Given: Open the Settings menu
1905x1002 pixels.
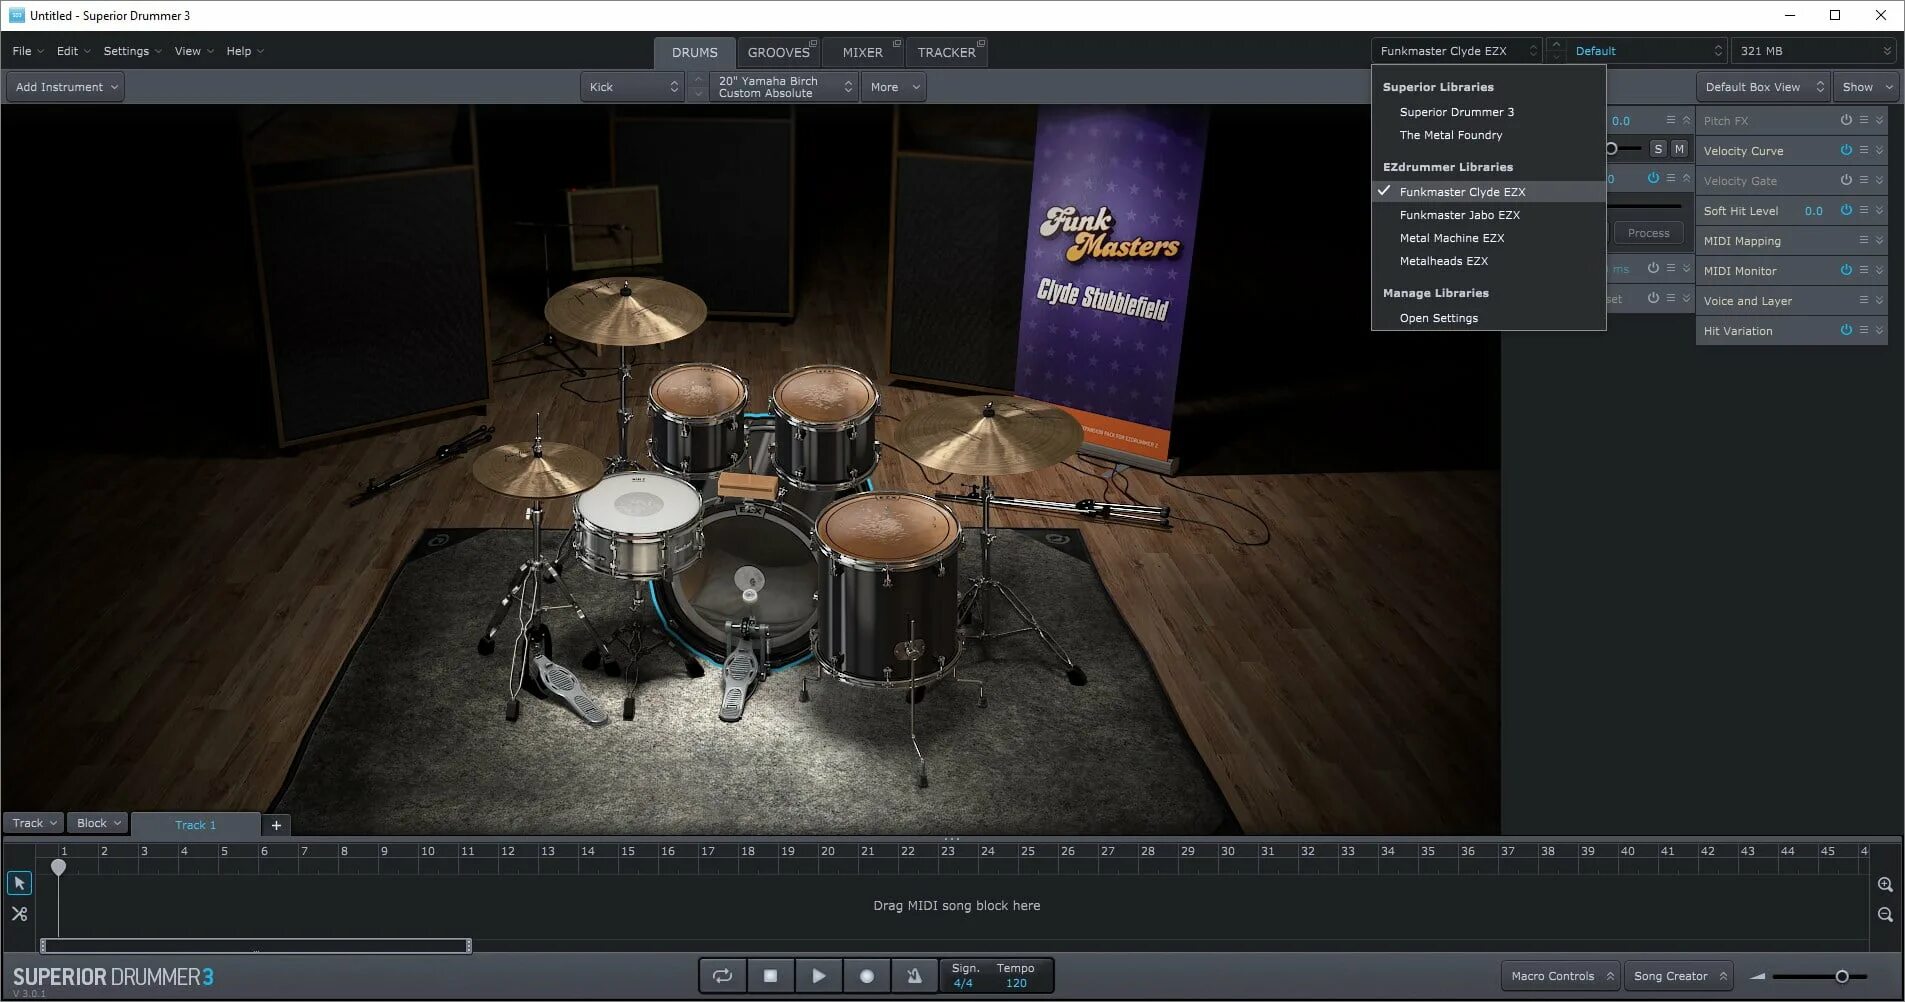Looking at the screenshot, I should 132,51.
